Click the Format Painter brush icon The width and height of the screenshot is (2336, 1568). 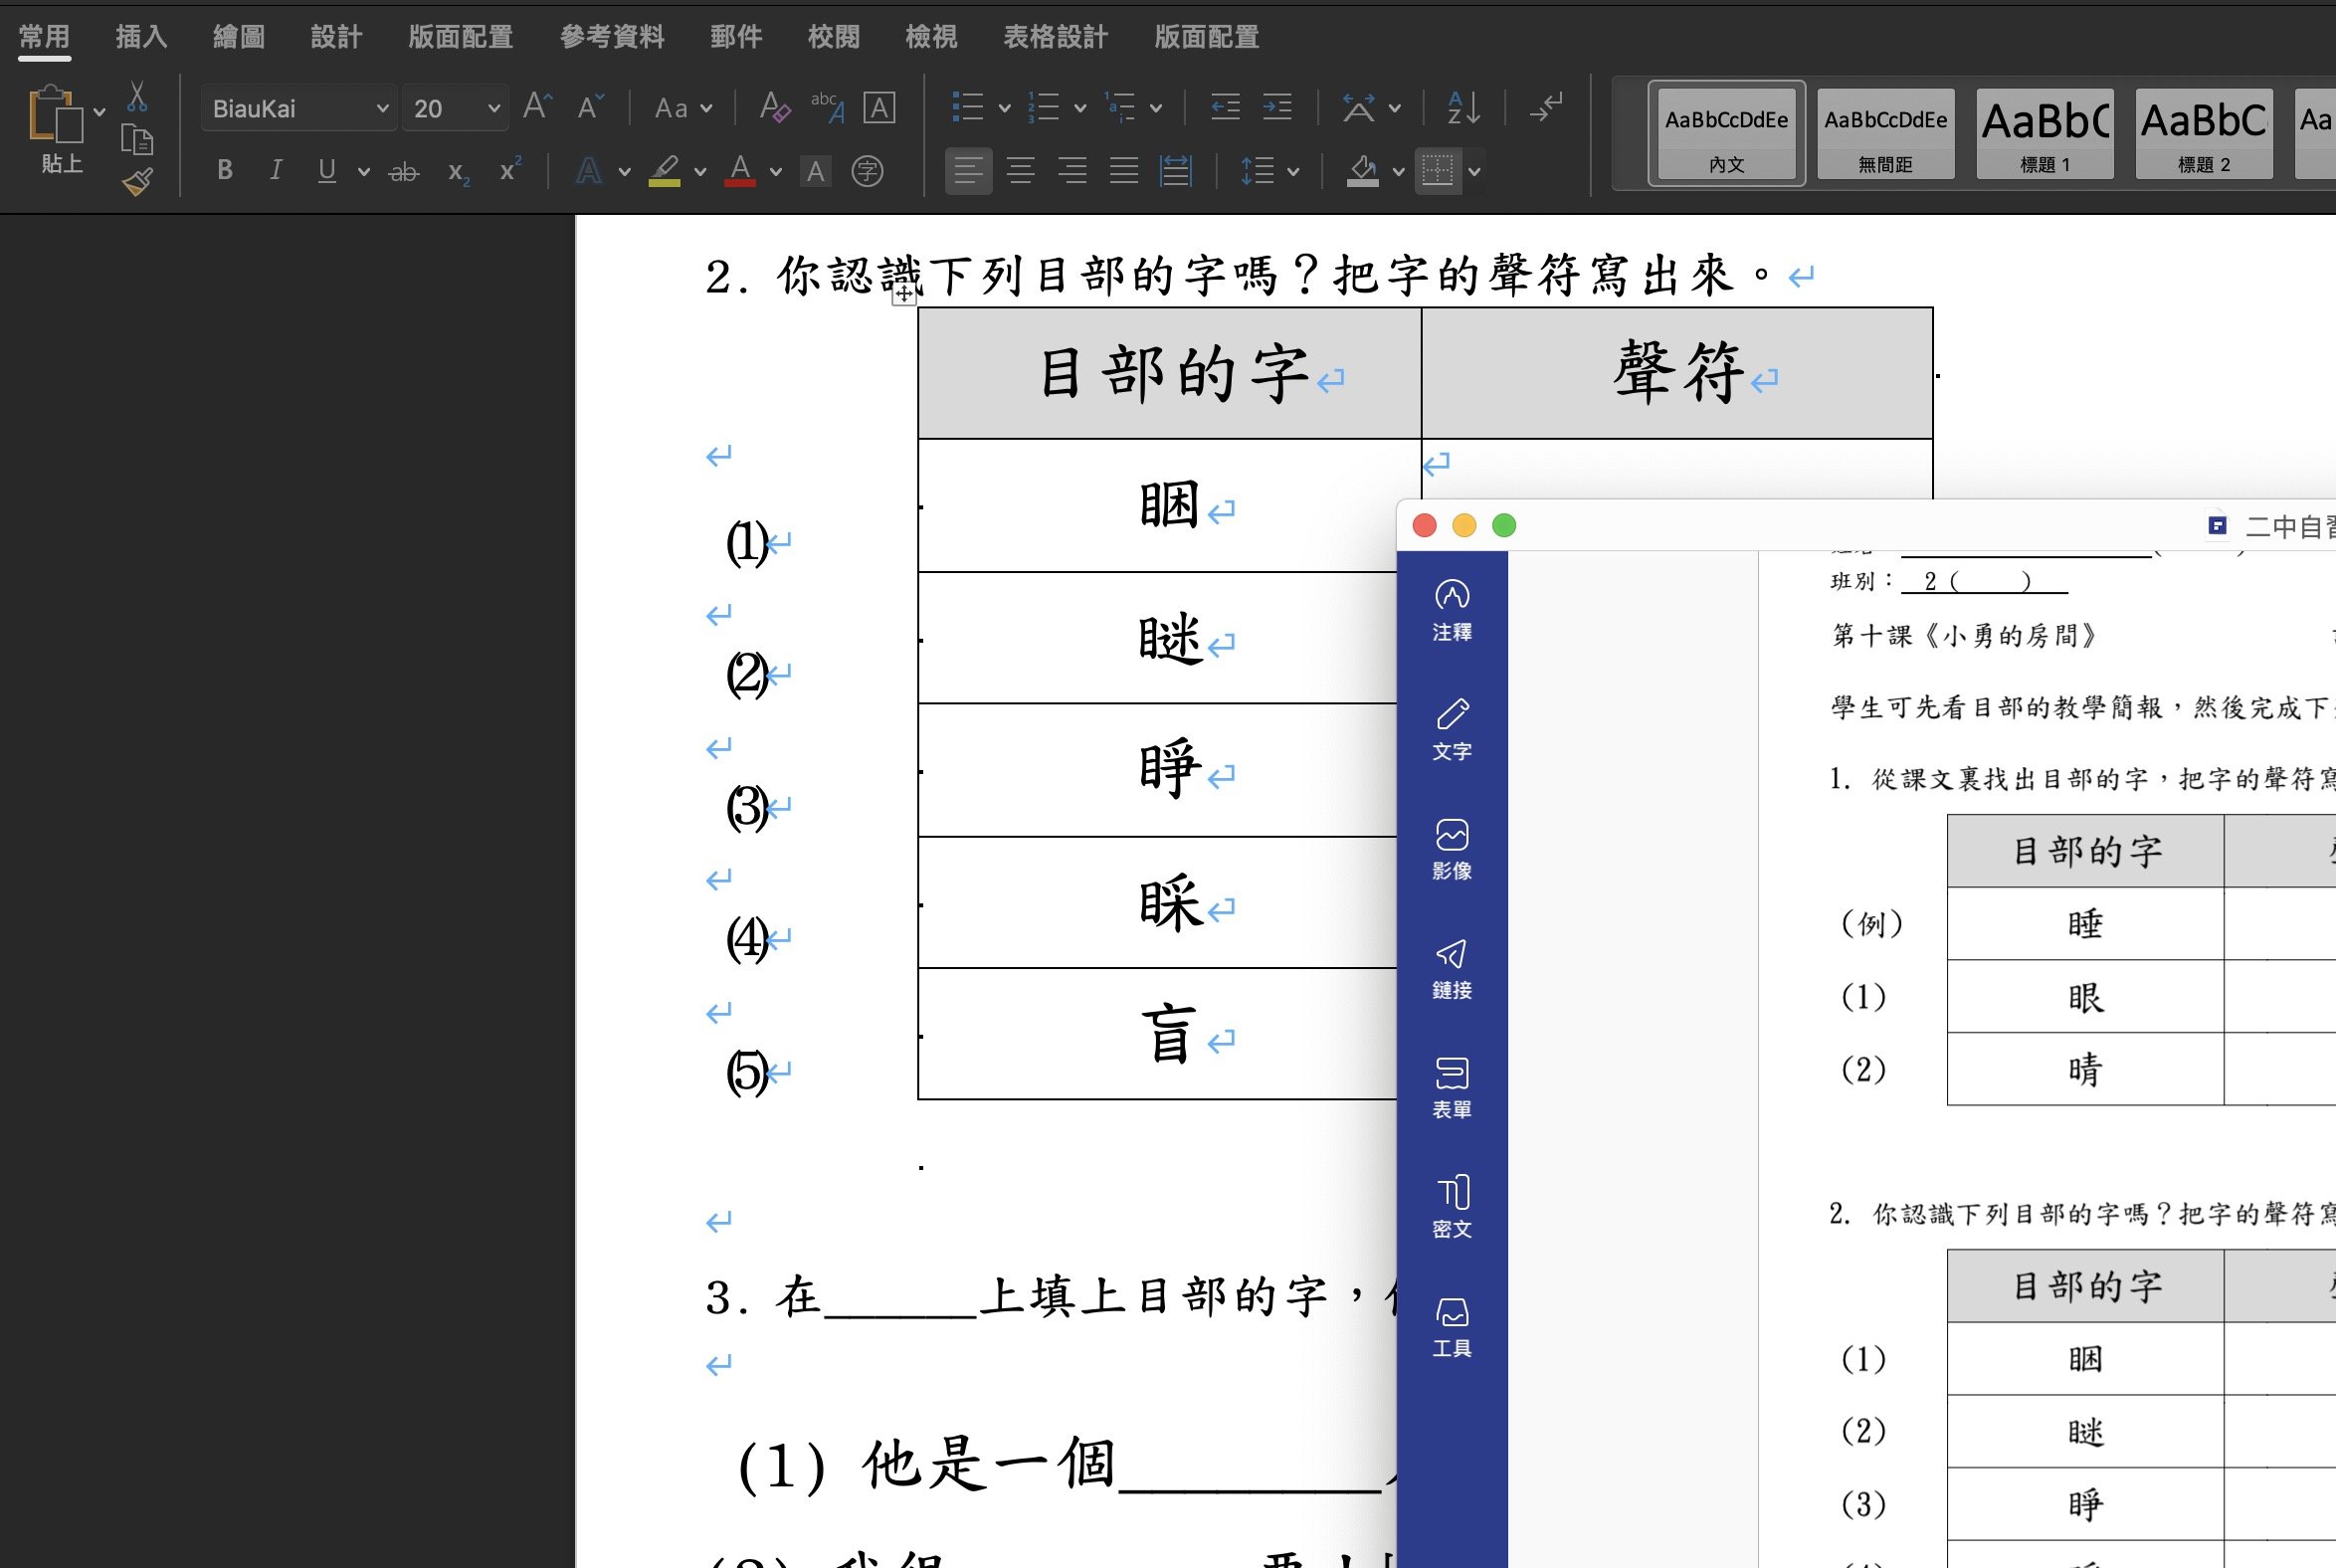[x=137, y=182]
